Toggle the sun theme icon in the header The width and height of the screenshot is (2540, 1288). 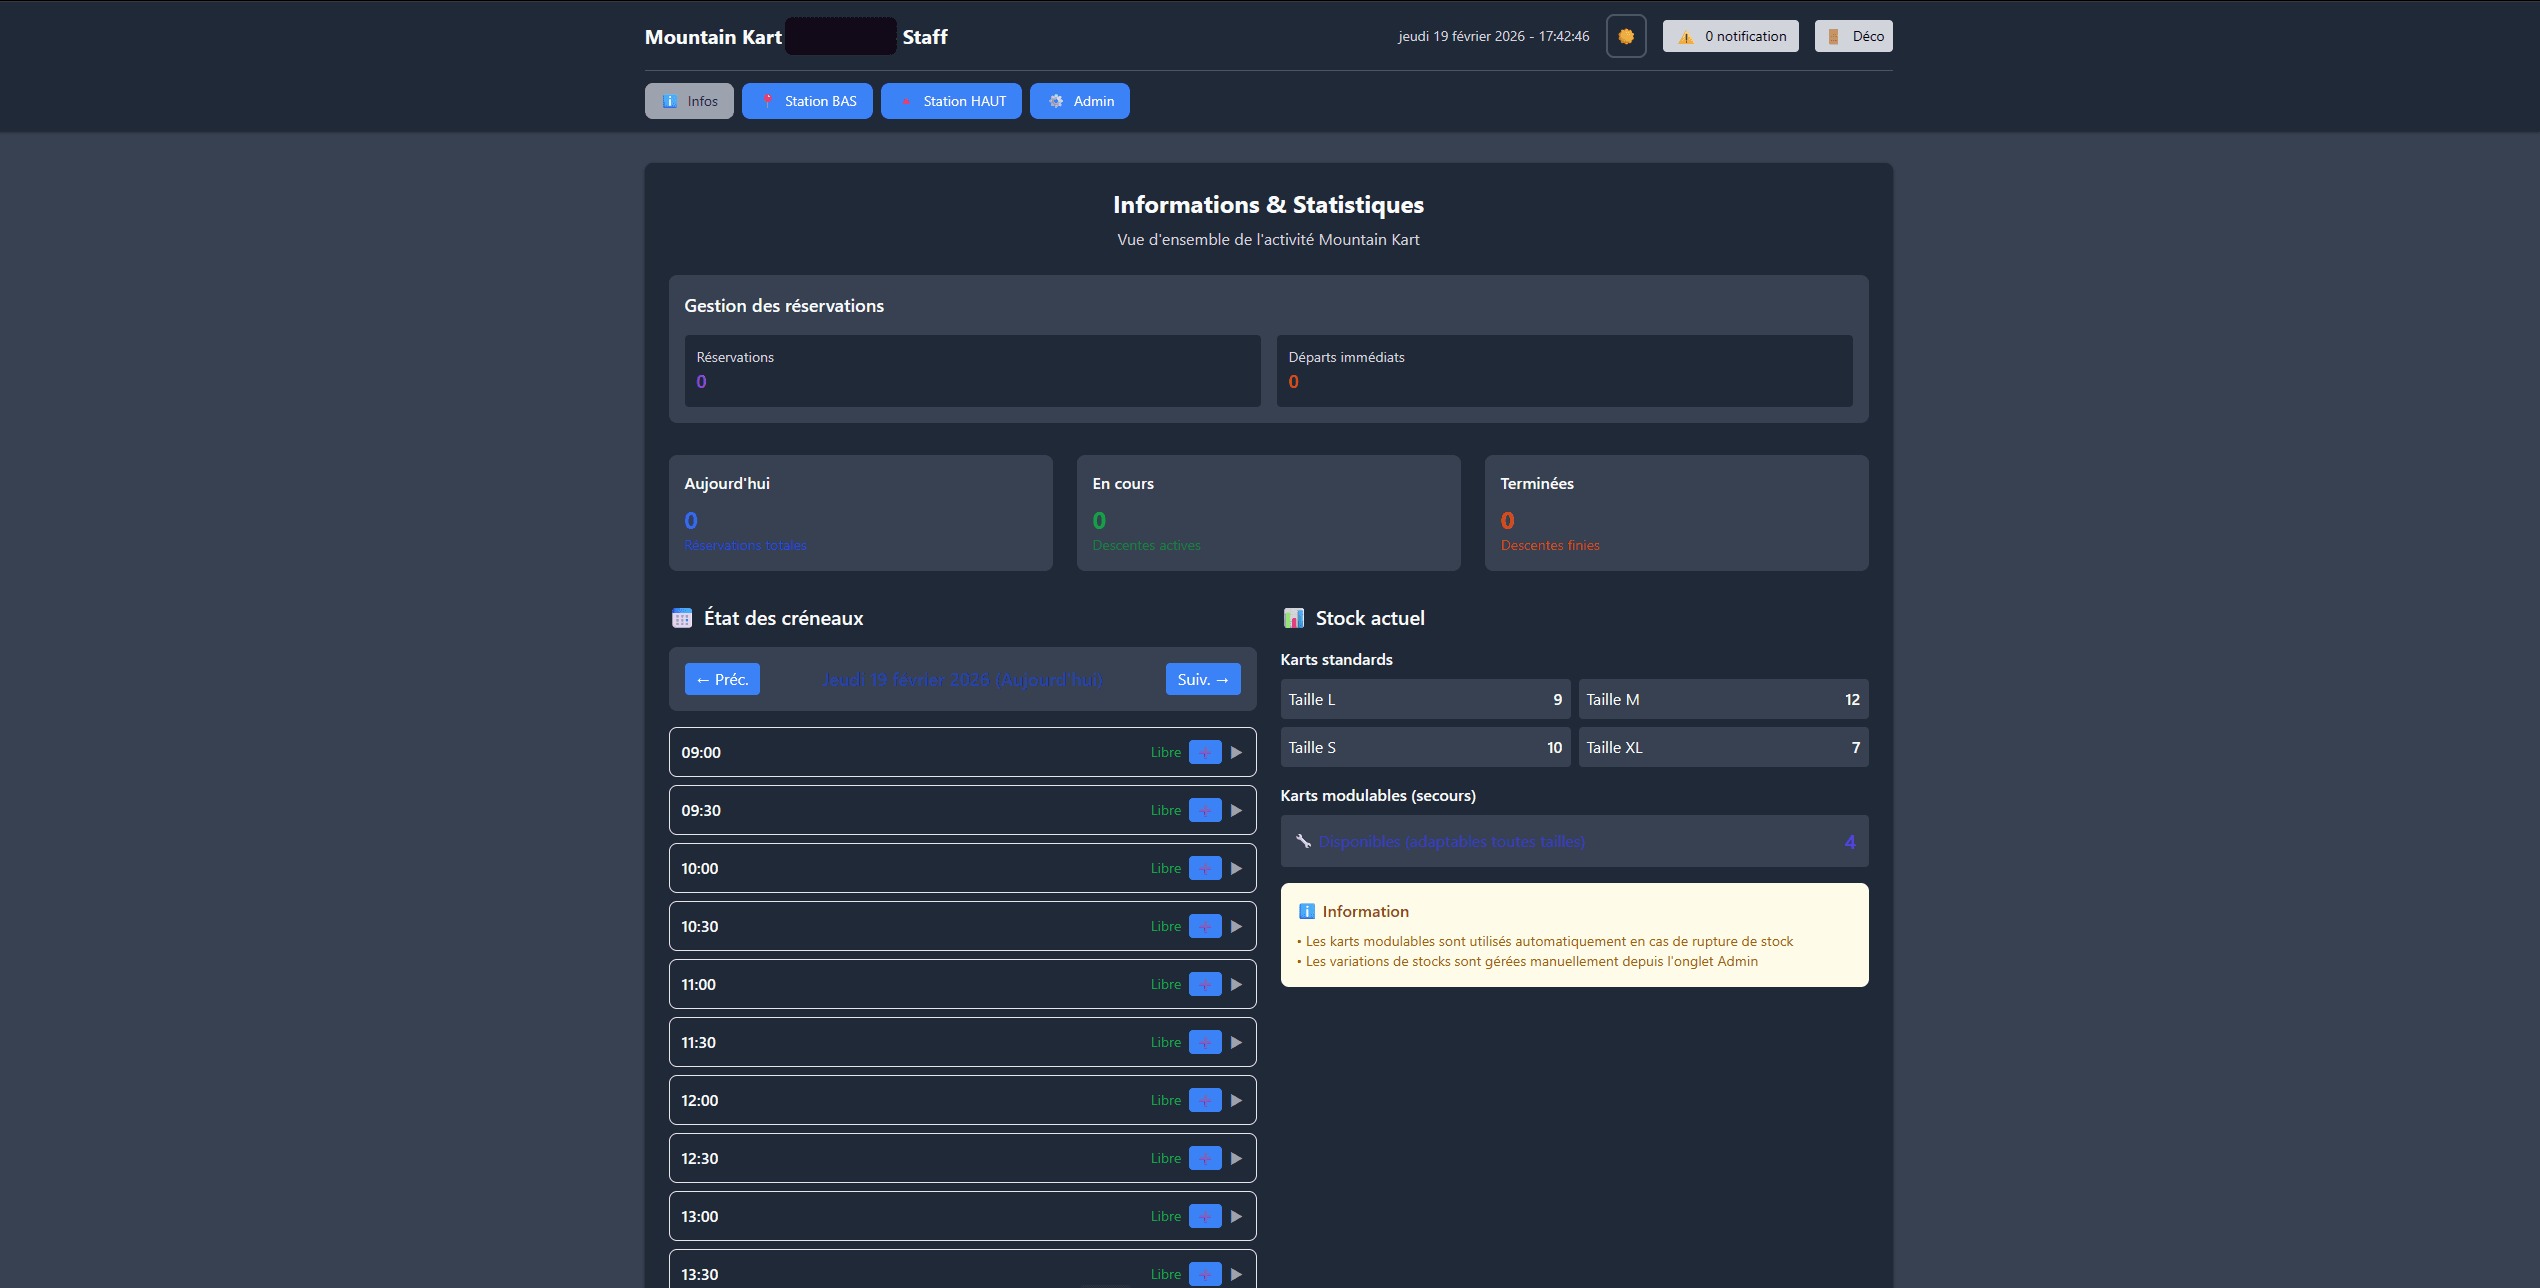click(x=1626, y=36)
